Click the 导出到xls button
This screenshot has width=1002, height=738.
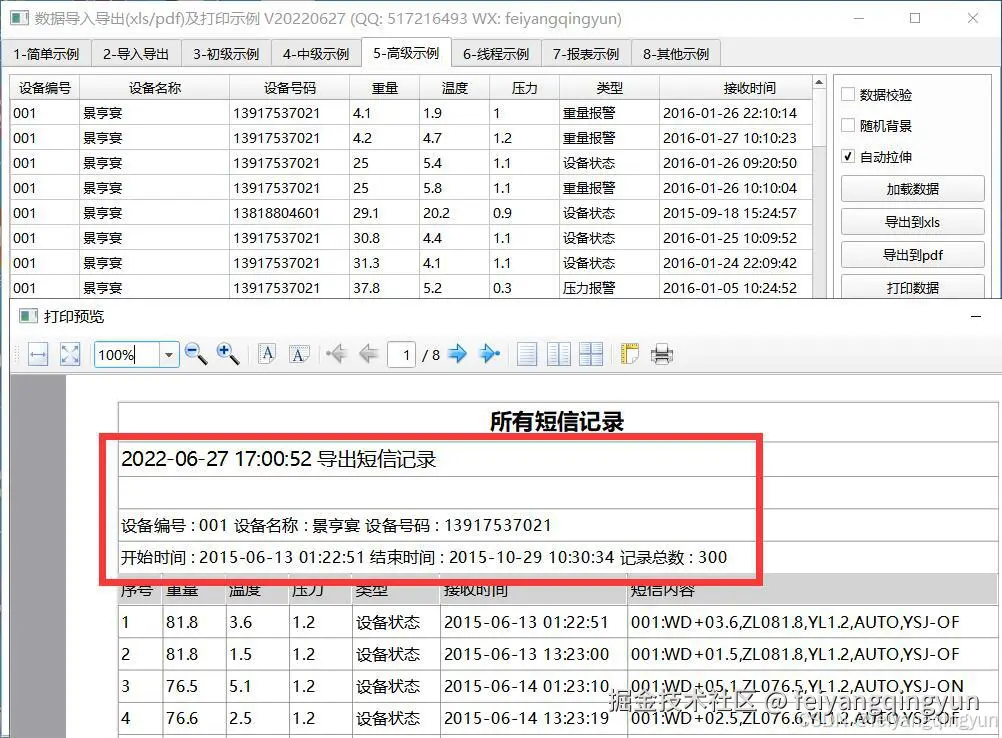pyautogui.click(x=913, y=222)
